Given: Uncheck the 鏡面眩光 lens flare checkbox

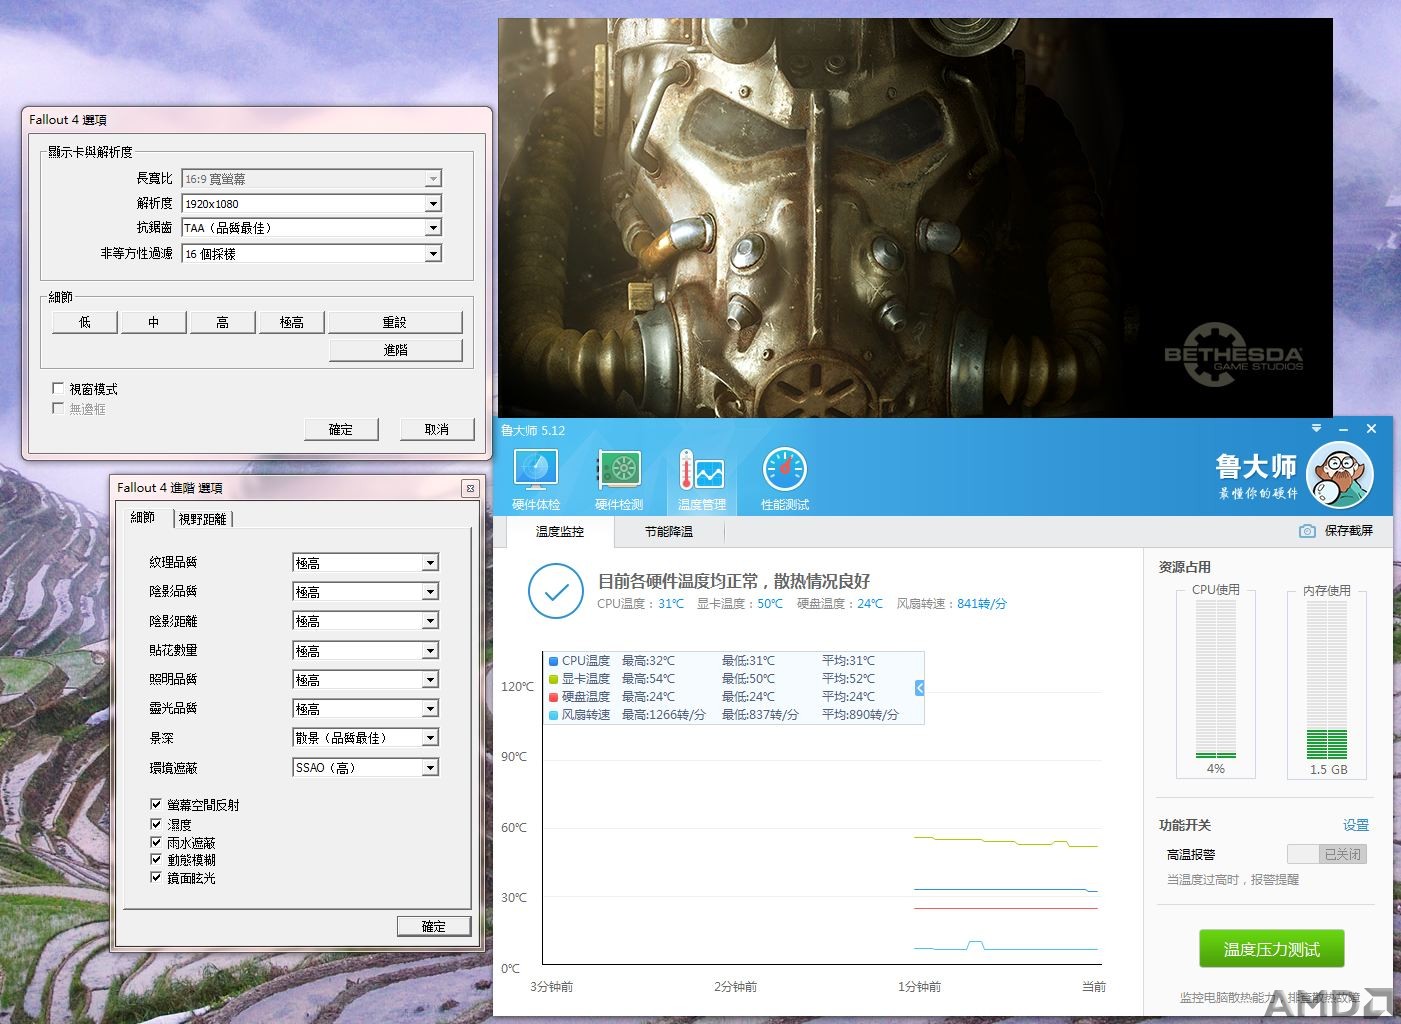Looking at the screenshot, I should click(x=156, y=877).
